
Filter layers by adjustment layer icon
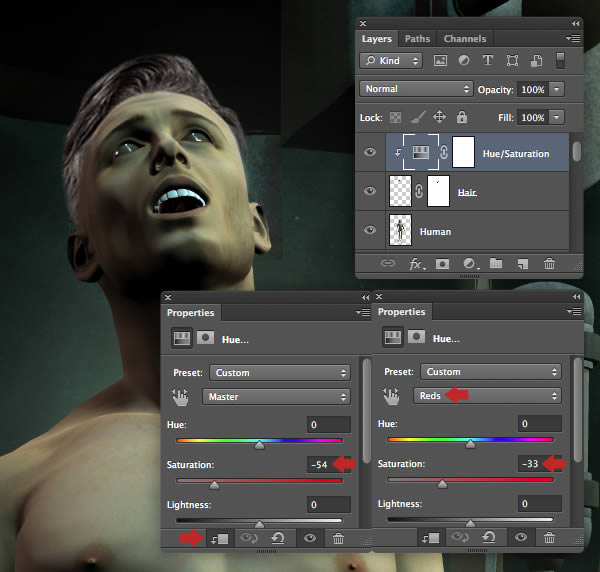click(464, 60)
